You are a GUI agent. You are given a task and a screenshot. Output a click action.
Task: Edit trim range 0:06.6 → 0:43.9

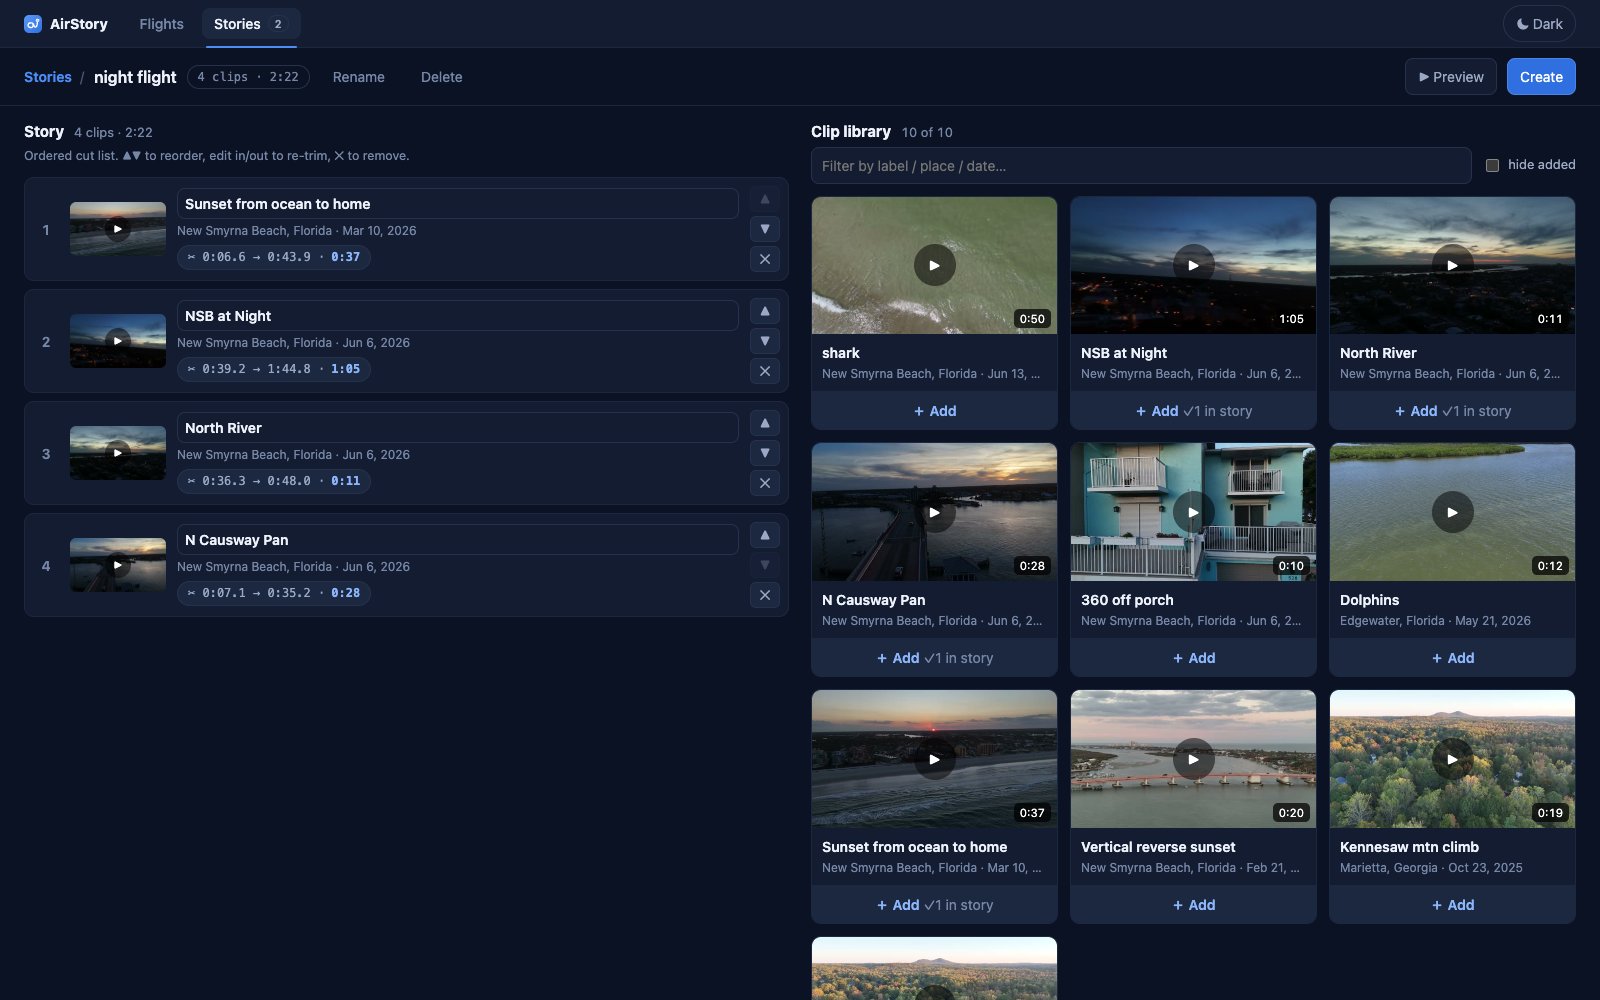[x=274, y=257]
